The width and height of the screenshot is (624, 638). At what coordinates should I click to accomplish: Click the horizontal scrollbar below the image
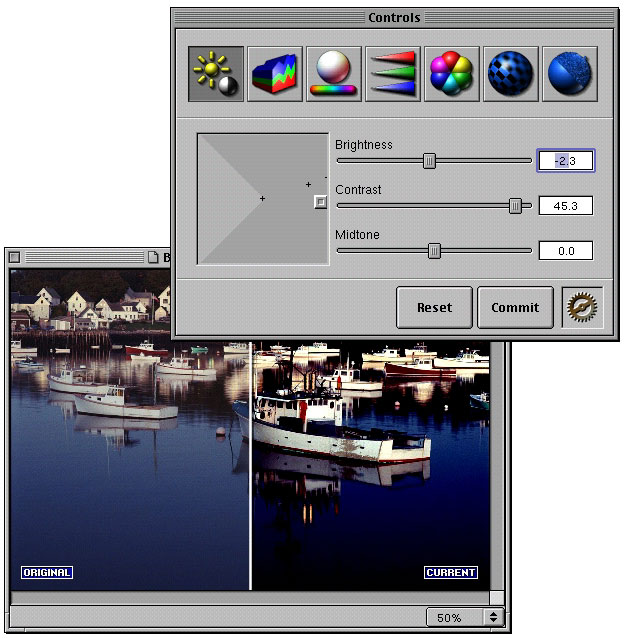pos(249,597)
